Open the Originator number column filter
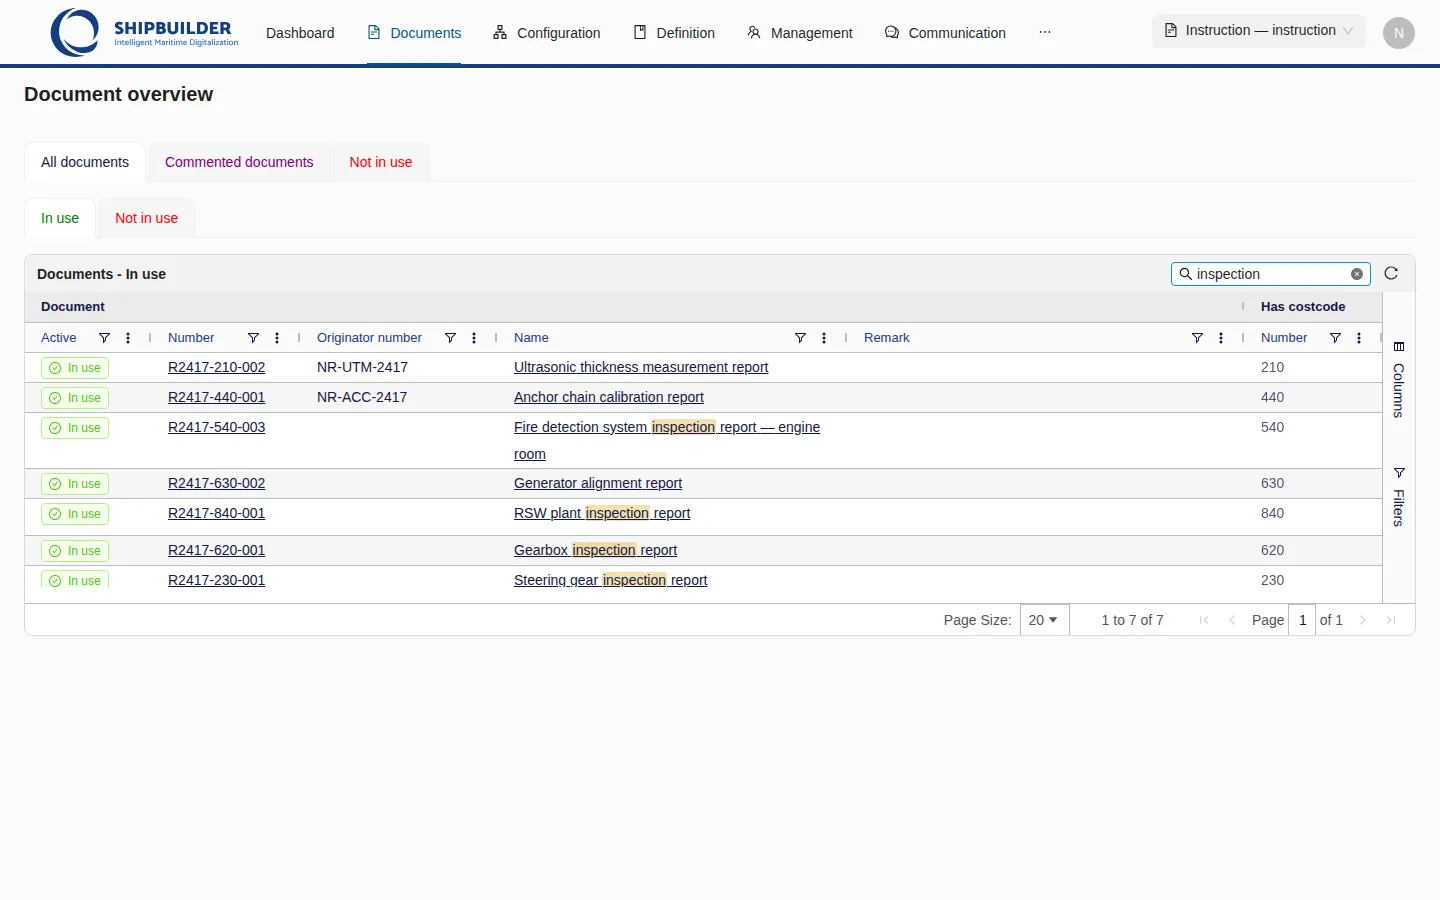Viewport: 1440px width, 900px height. 450,338
